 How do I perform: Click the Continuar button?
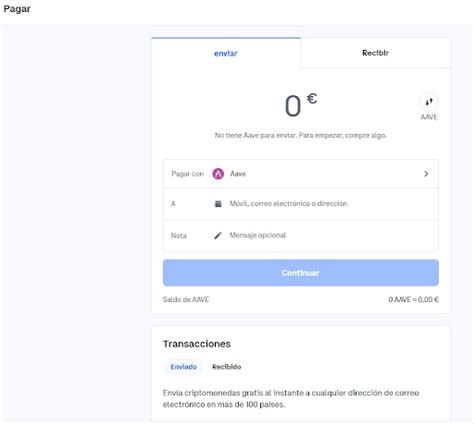tap(301, 273)
